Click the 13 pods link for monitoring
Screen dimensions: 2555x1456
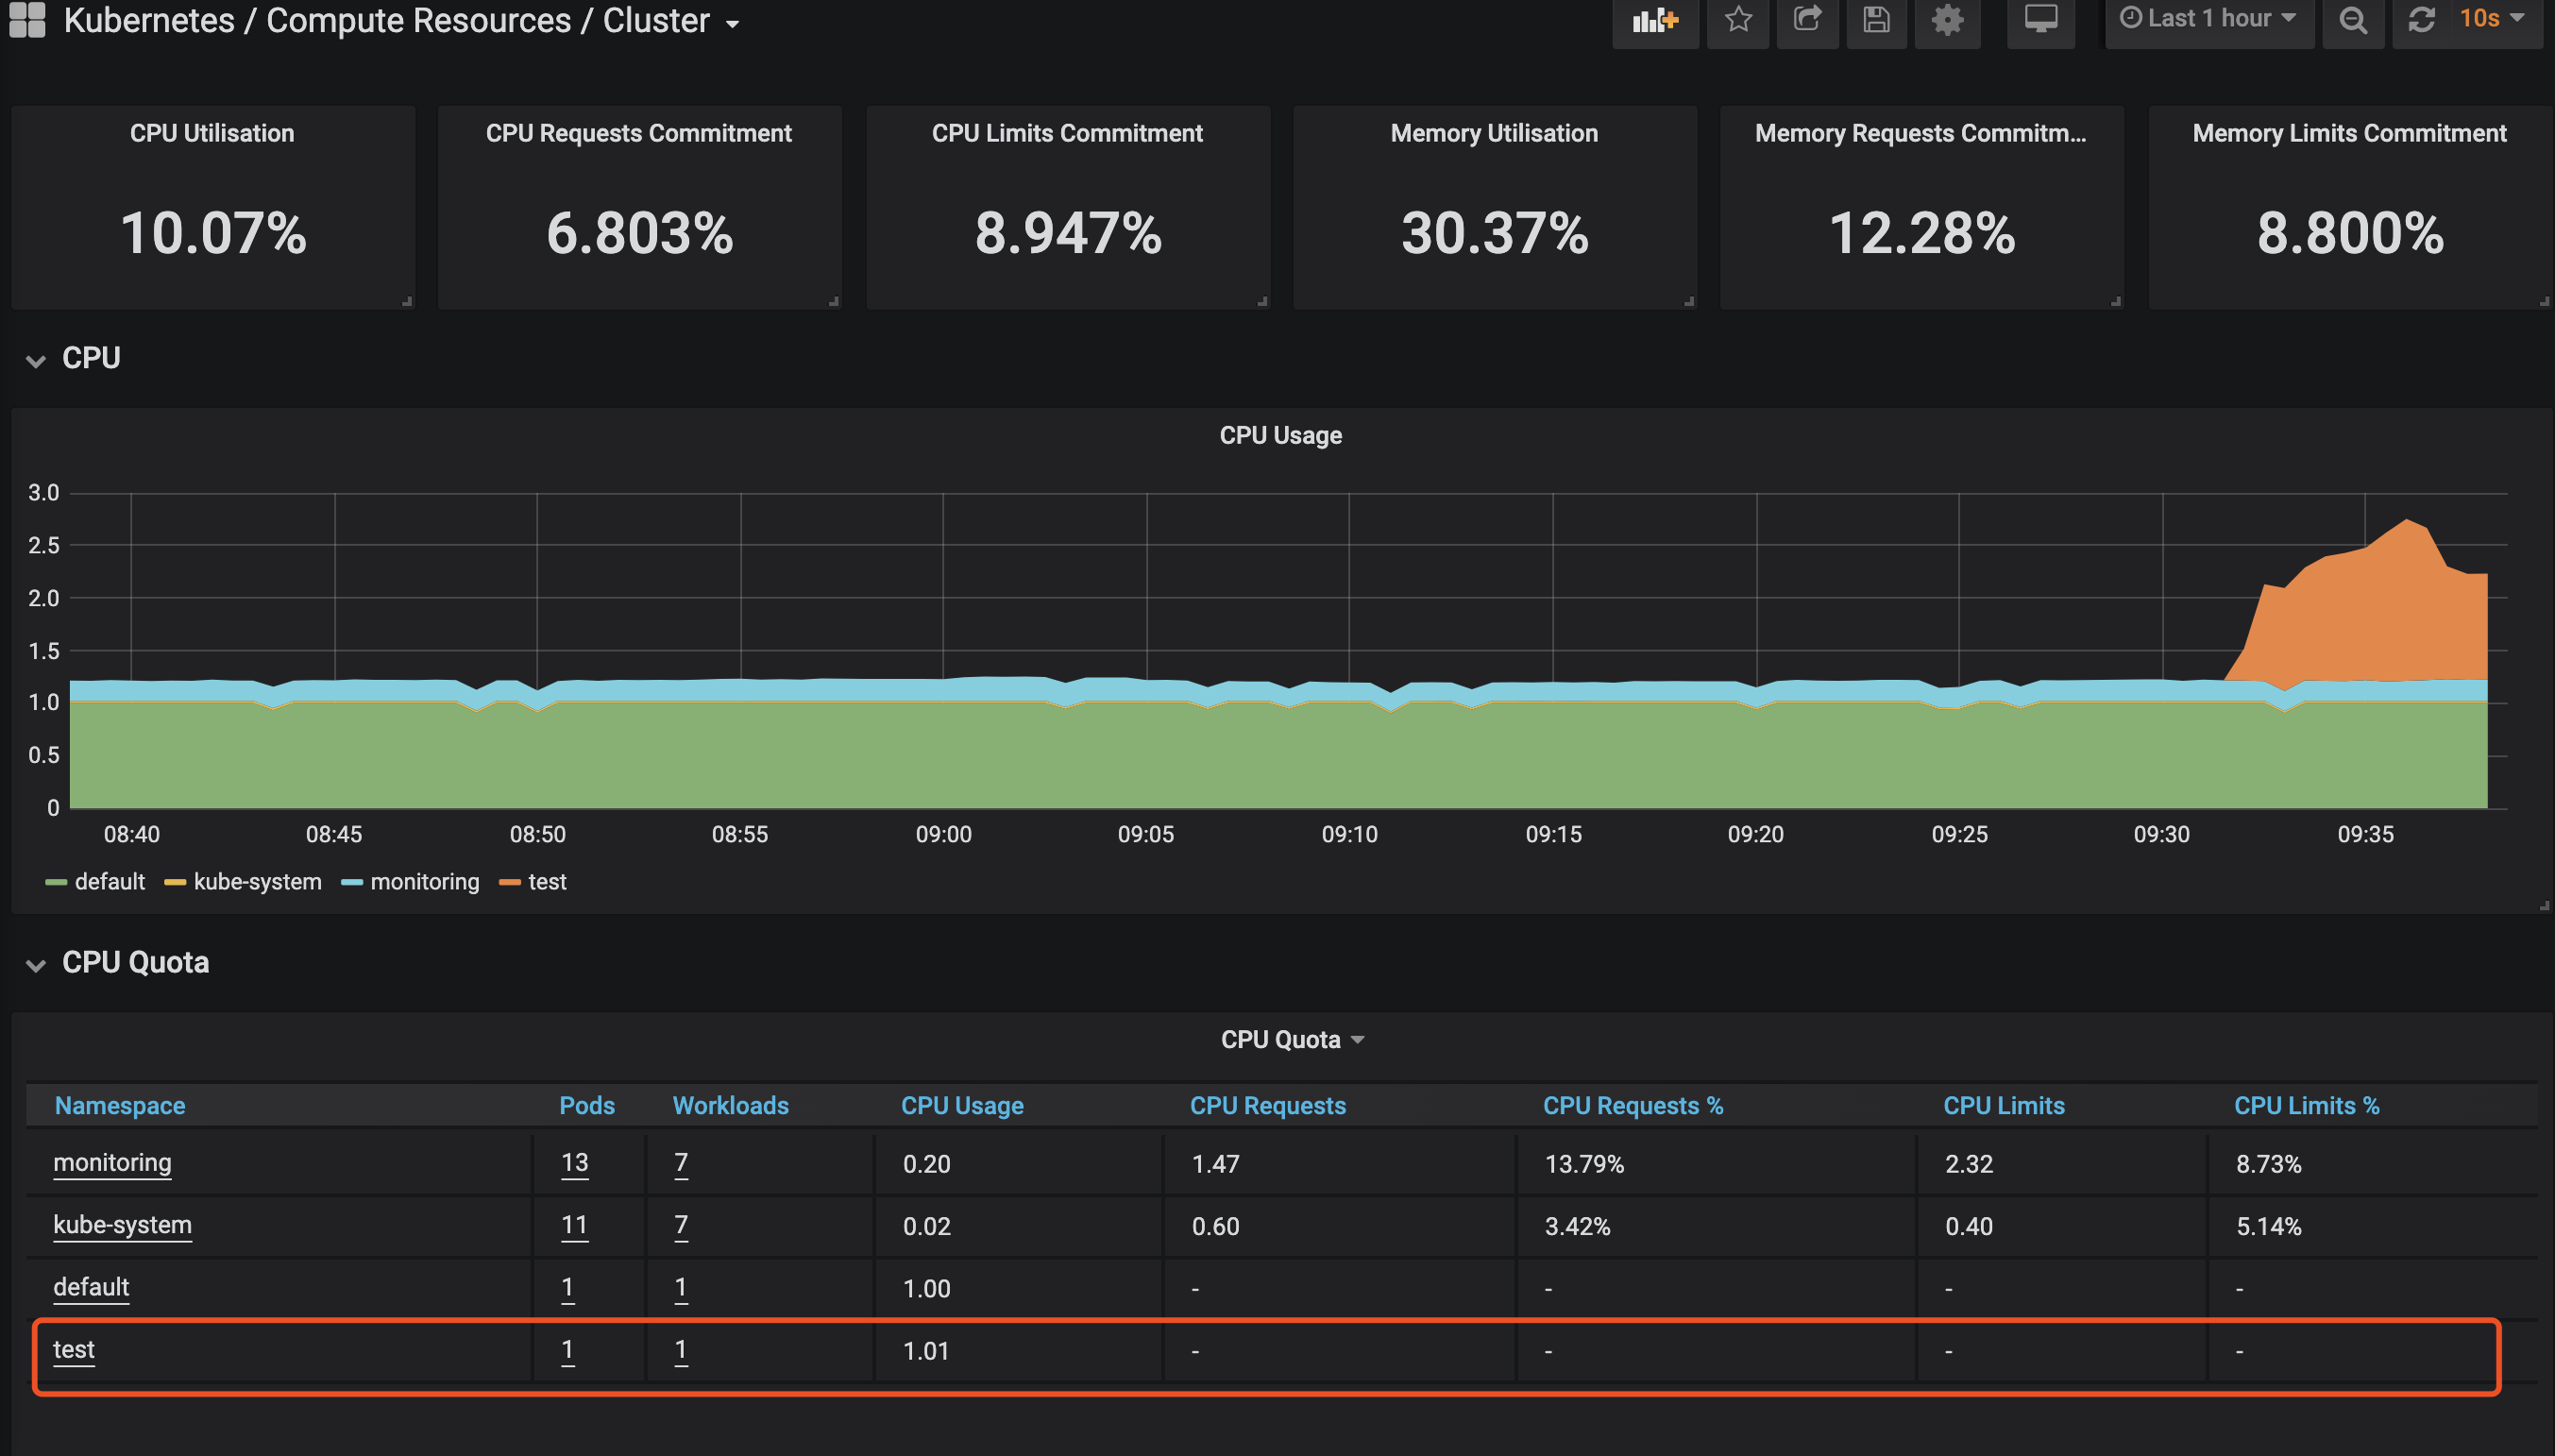(x=575, y=1163)
